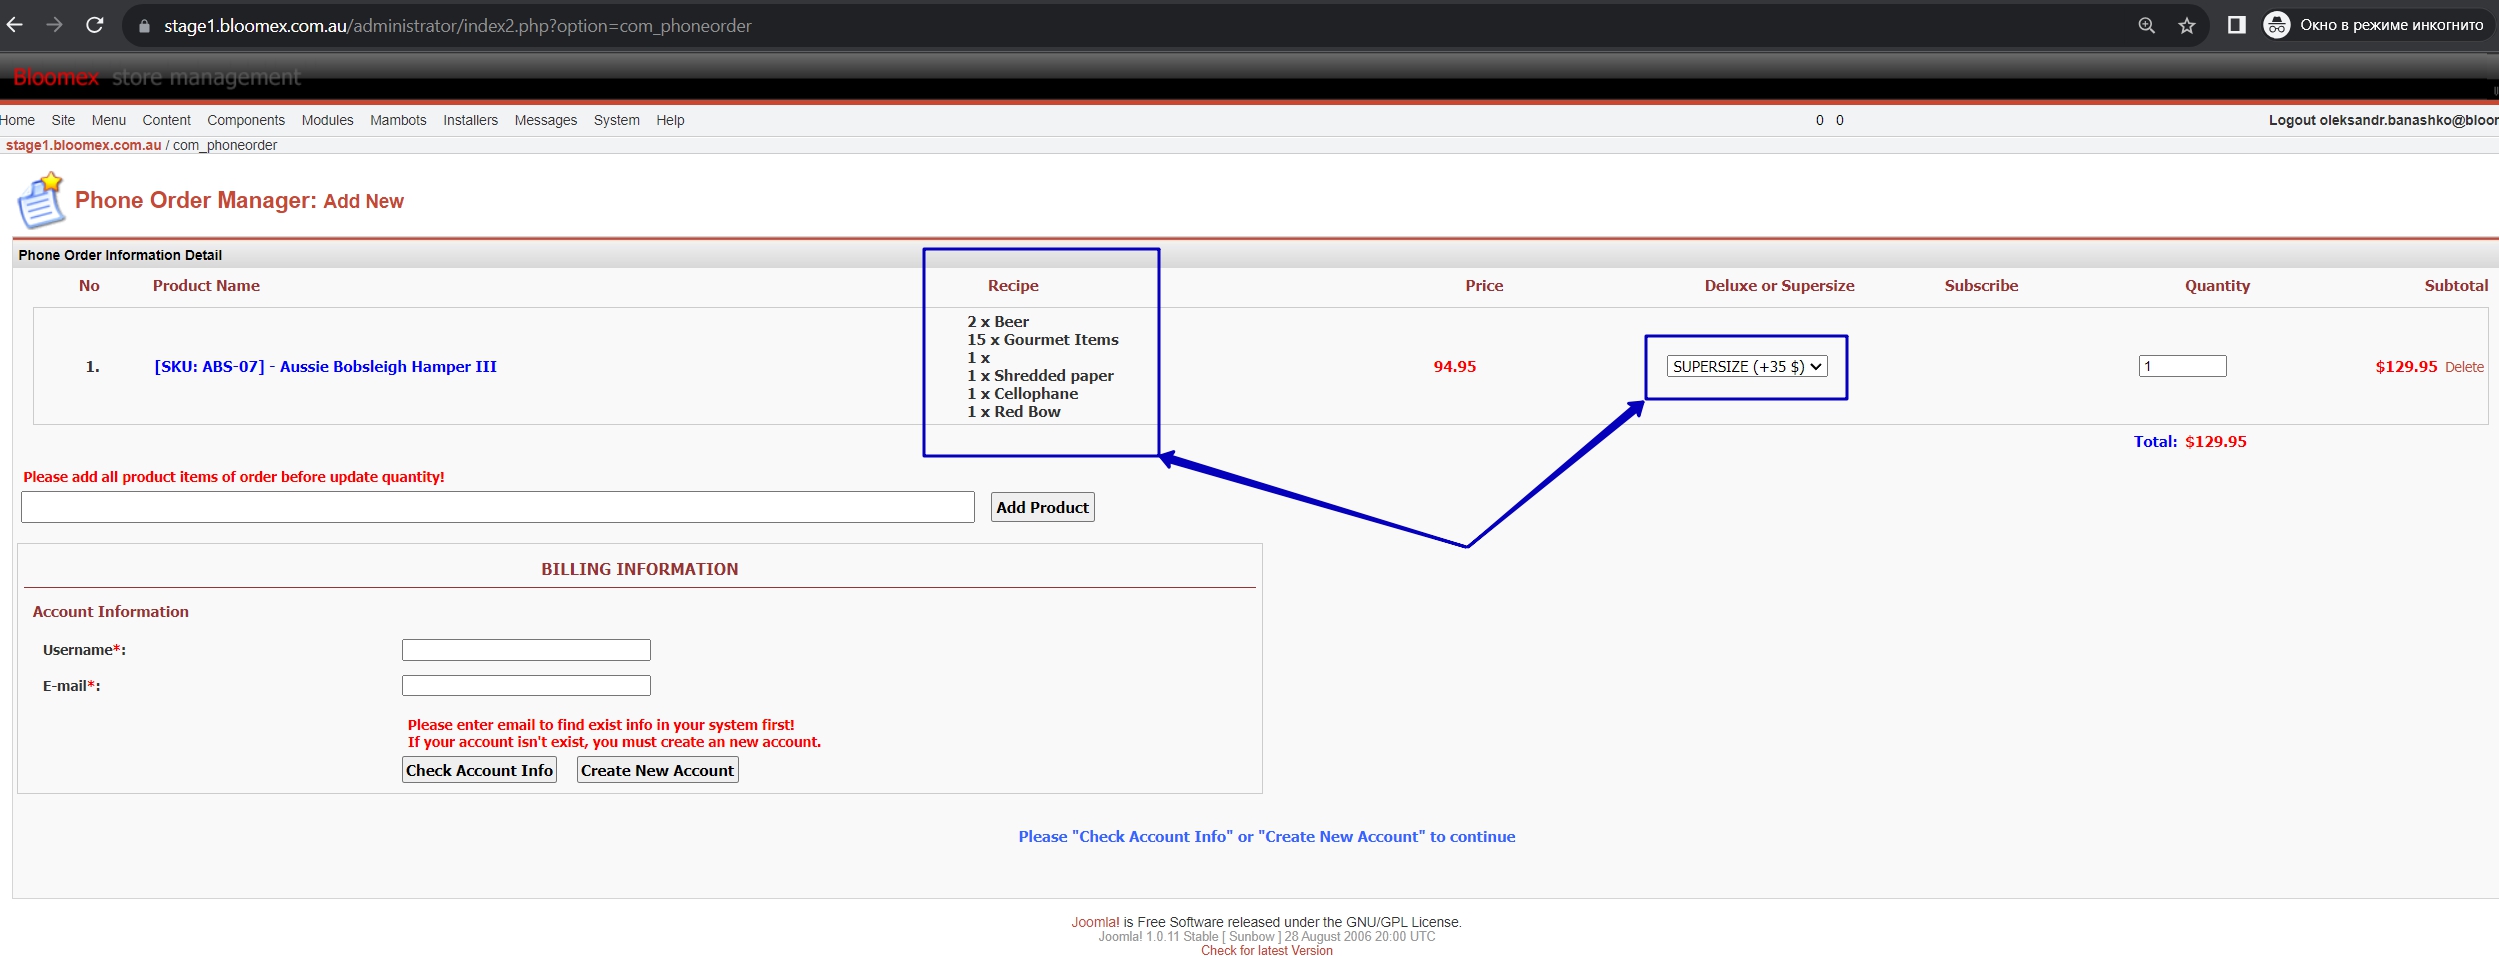Screen dimensions: 2499x972
Task: Click the $129.95 subtotal in product row
Action: tap(2406, 366)
